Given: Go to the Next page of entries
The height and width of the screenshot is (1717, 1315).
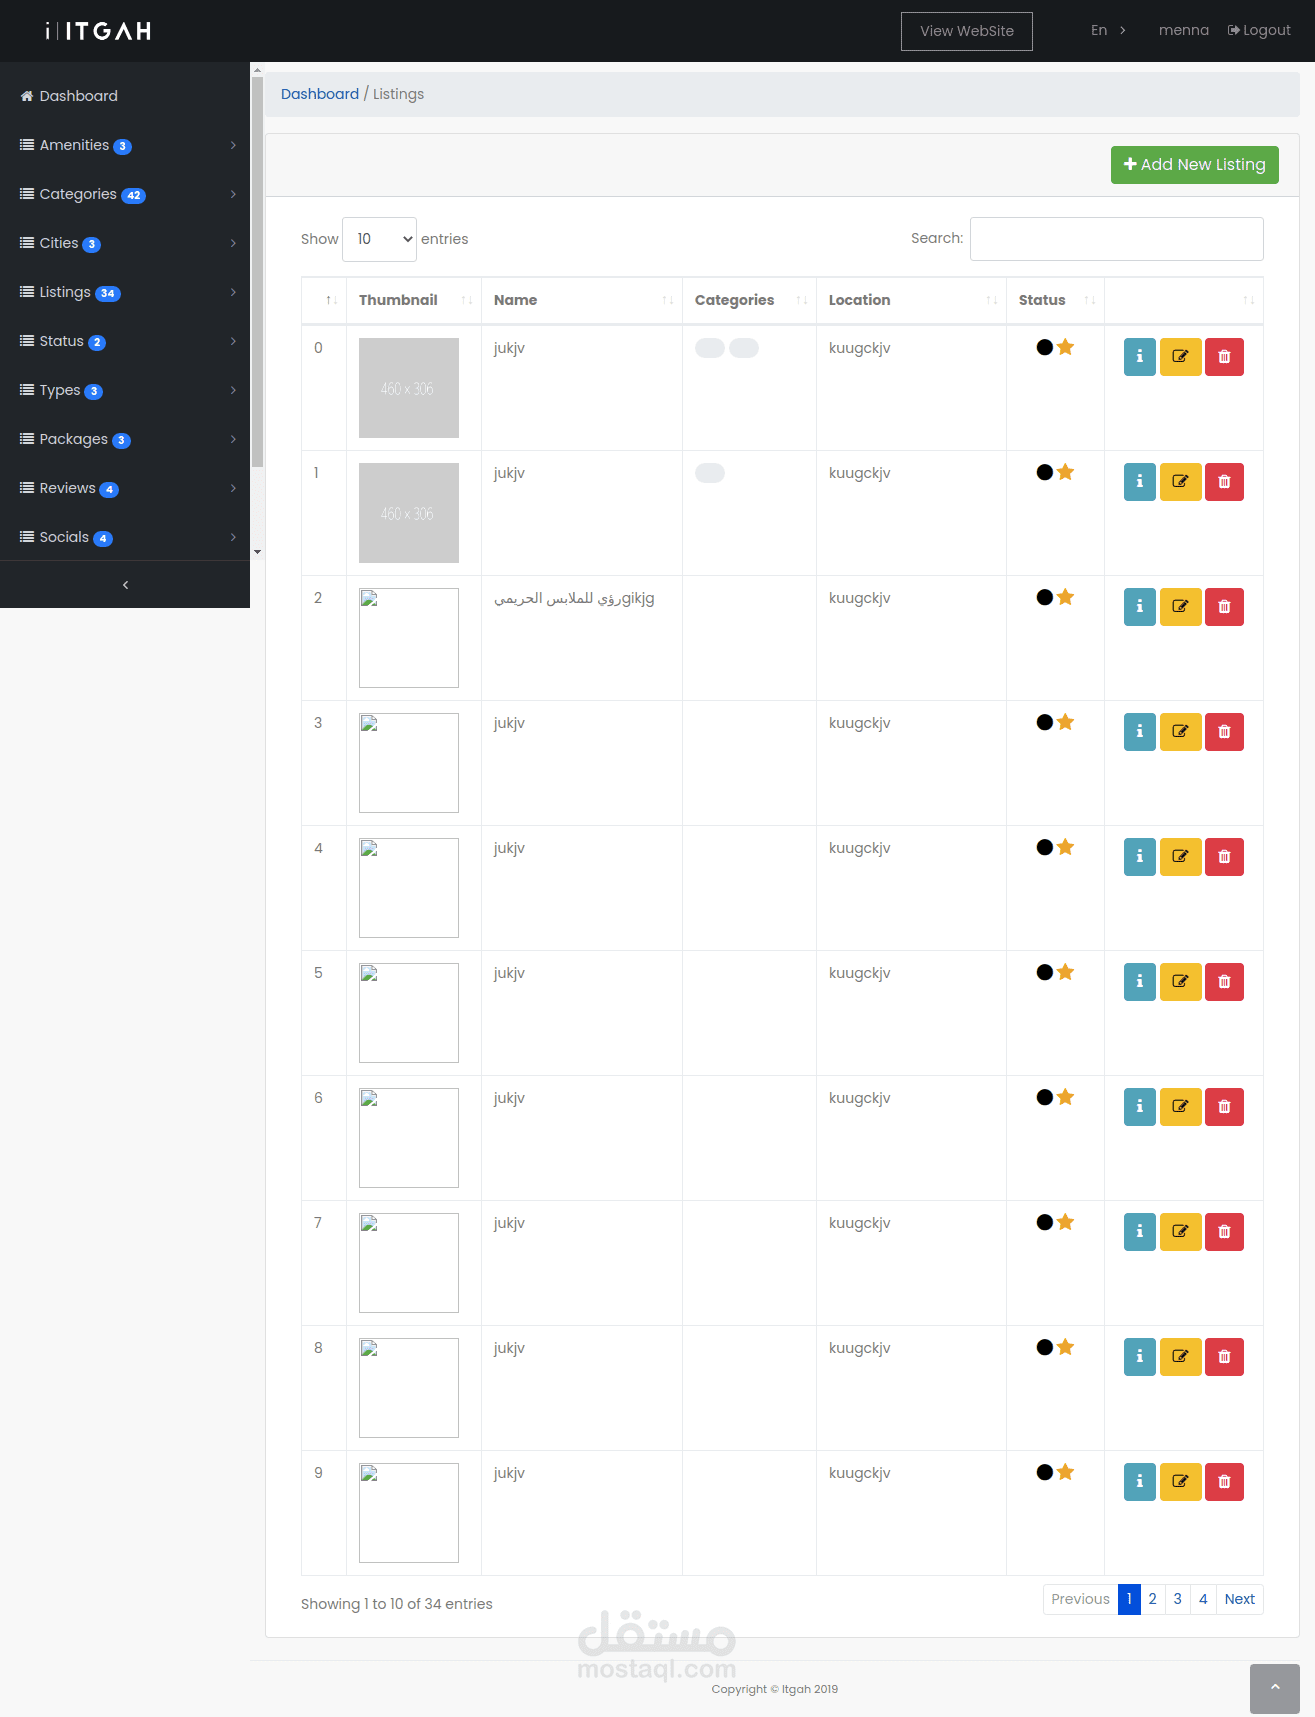Looking at the screenshot, I should (1240, 1599).
